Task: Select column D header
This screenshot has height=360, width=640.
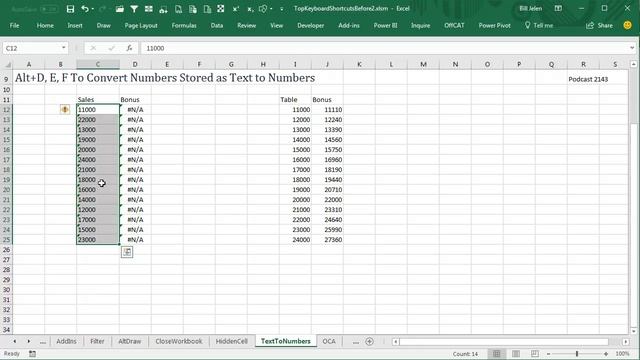Action: (135, 64)
